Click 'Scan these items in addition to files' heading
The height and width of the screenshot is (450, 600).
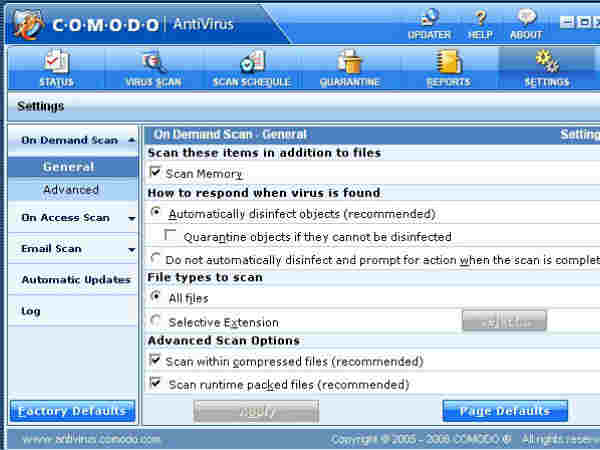(264, 153)
